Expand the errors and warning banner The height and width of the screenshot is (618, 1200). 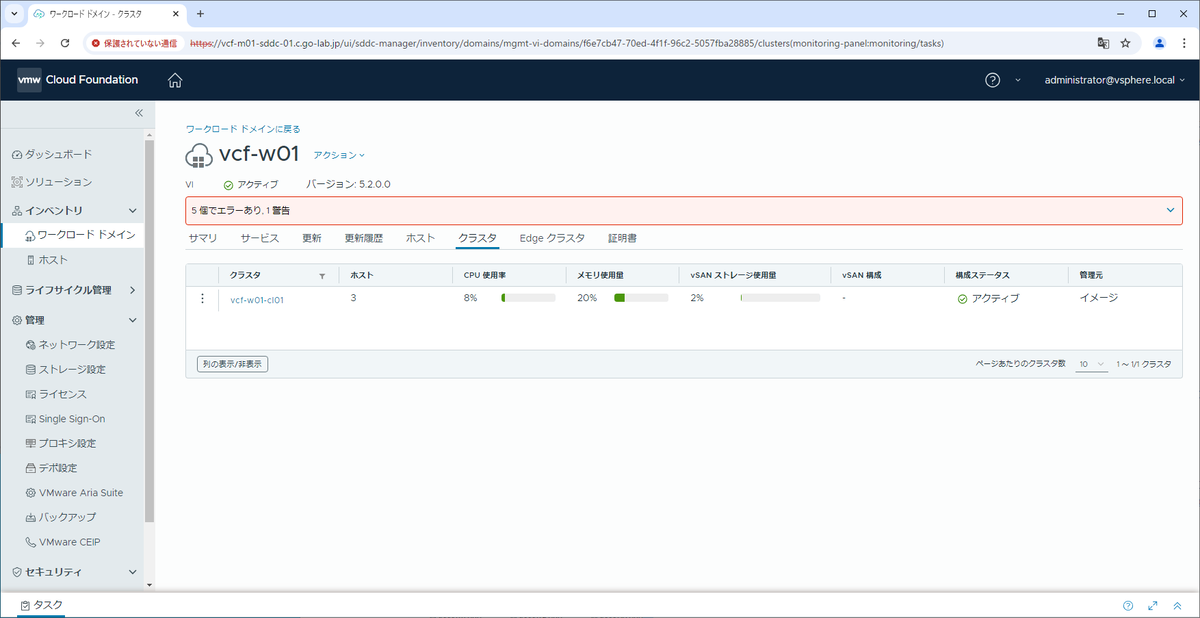coord(1171,210)
